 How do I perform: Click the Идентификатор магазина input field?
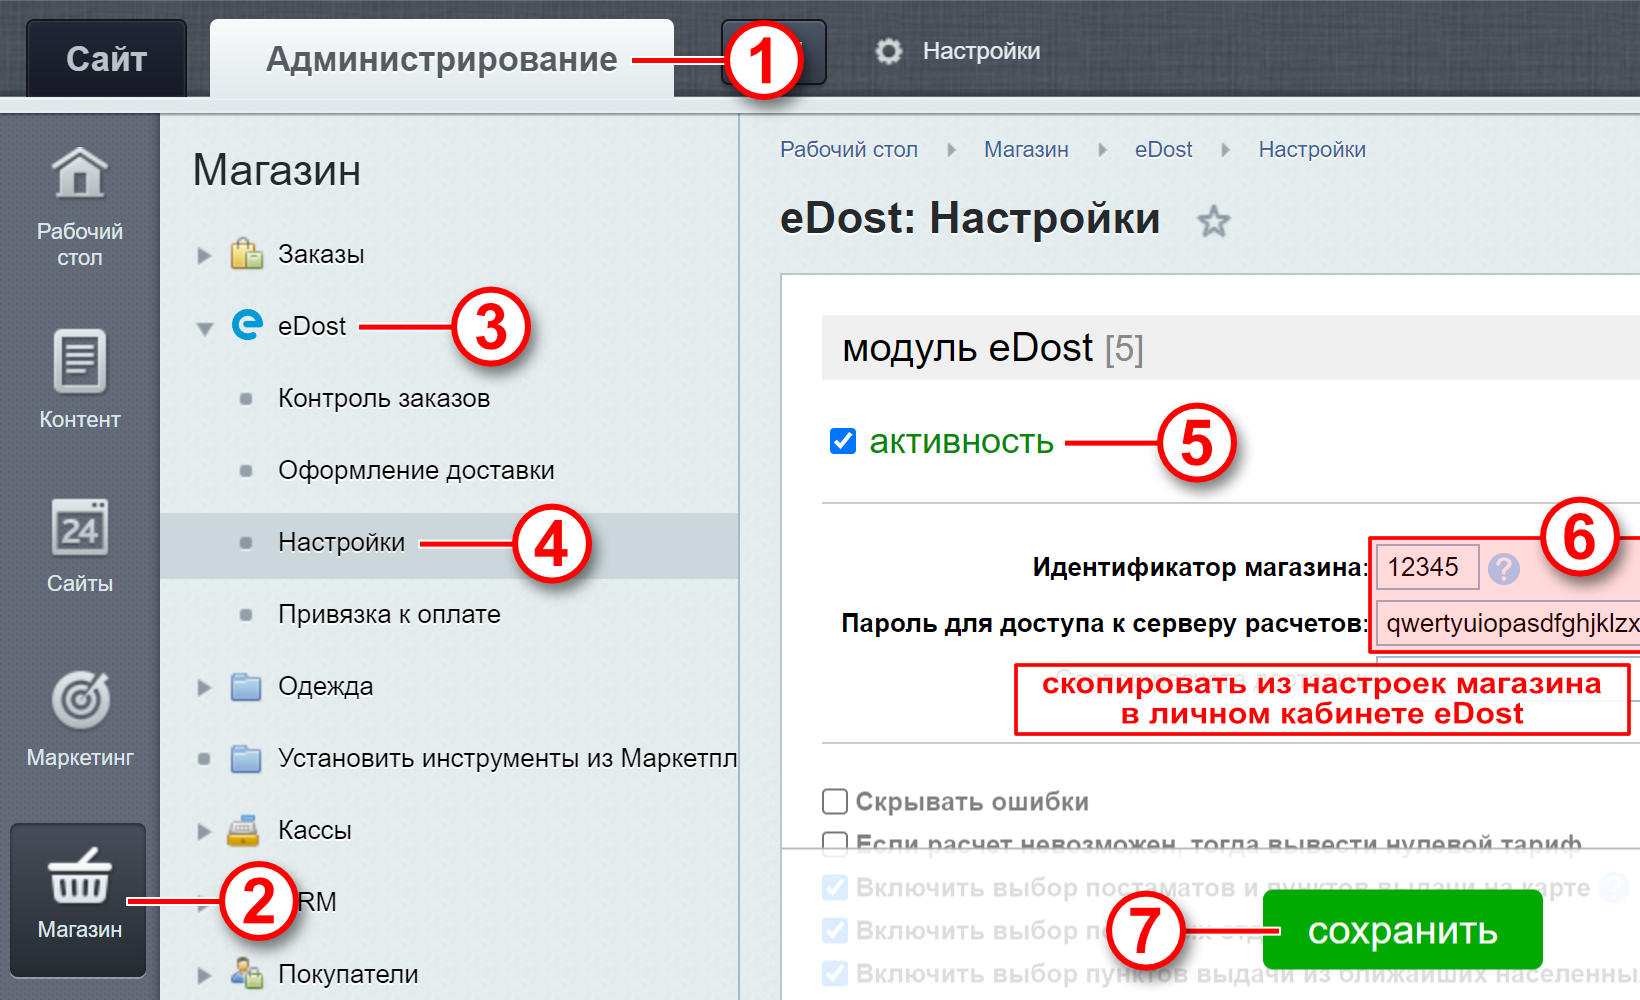point(1427,567)
